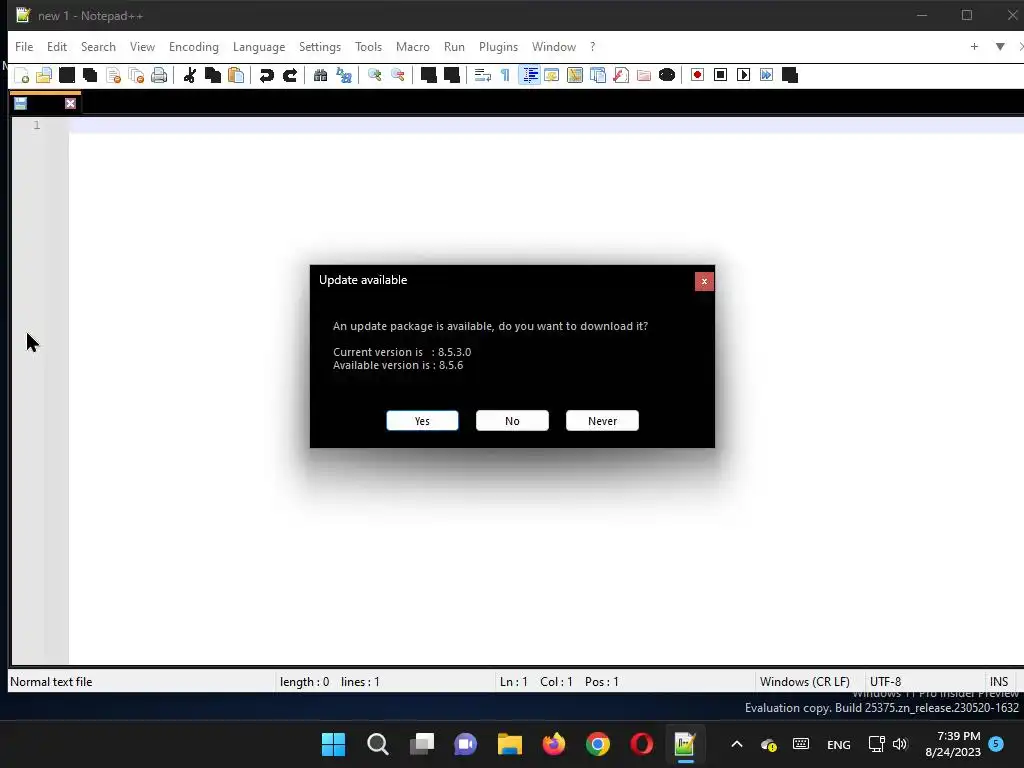The height and width of the screenshot is (768, 1024).
Task: Open the Plugins menu
Action: click(498, 47)
